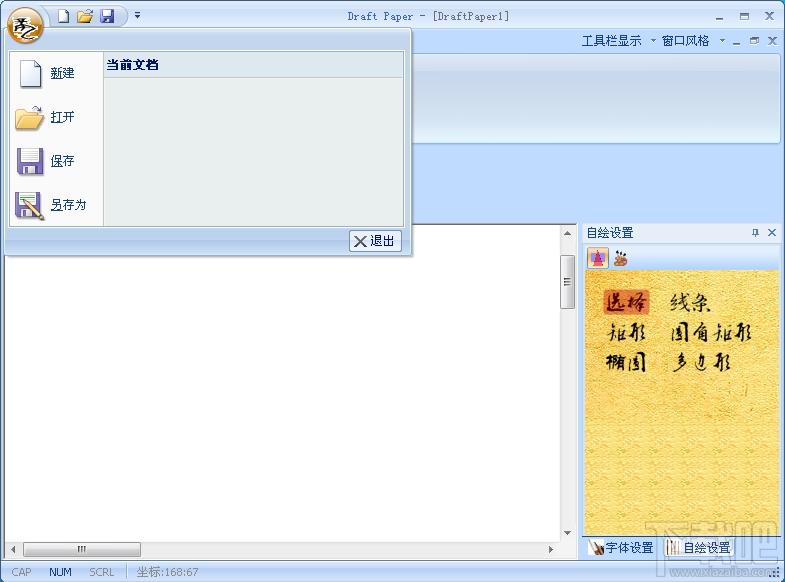Click the New document icon in quick access toolbar
This screenshot has height=582, width=785.
(x=63, y=16)
